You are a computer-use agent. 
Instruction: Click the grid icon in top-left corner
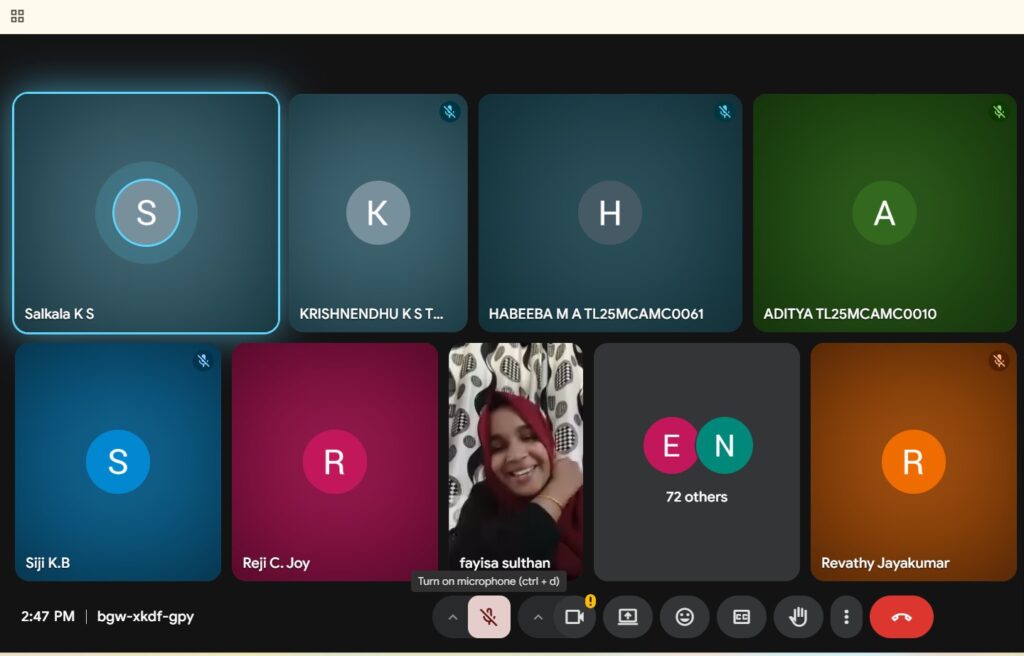pyautogui.click(x=17, y=16)
